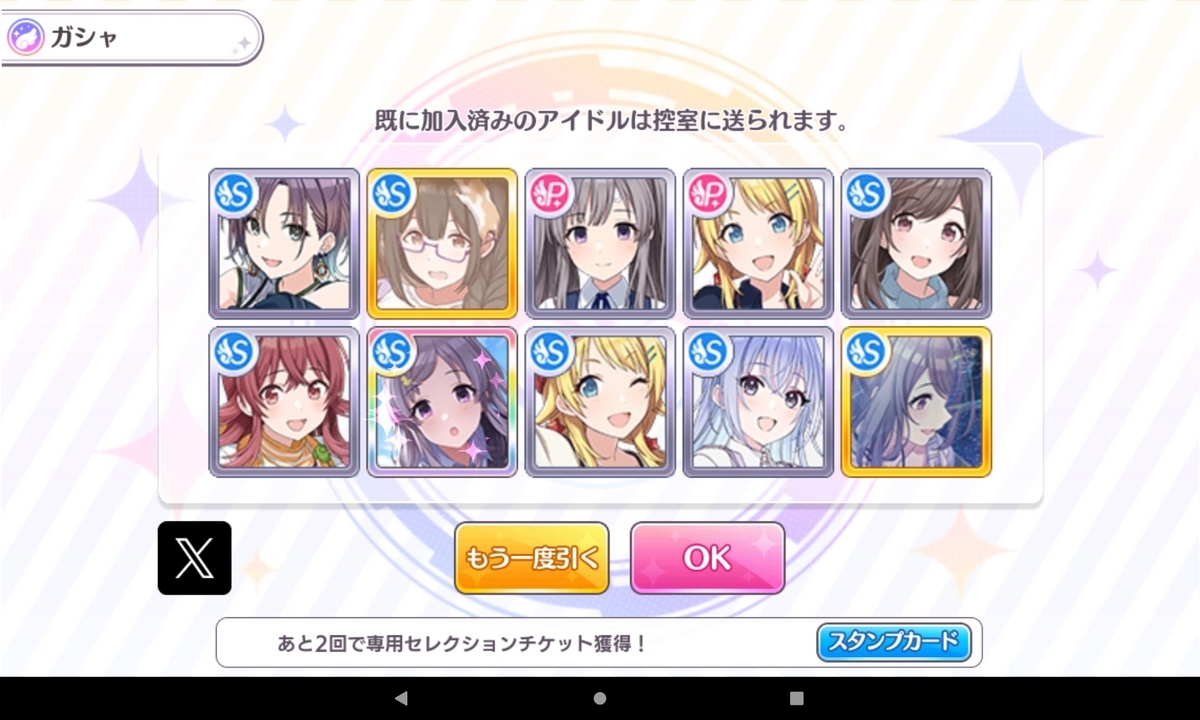Click the orange もう一度引く button

[x=532, y=558]
